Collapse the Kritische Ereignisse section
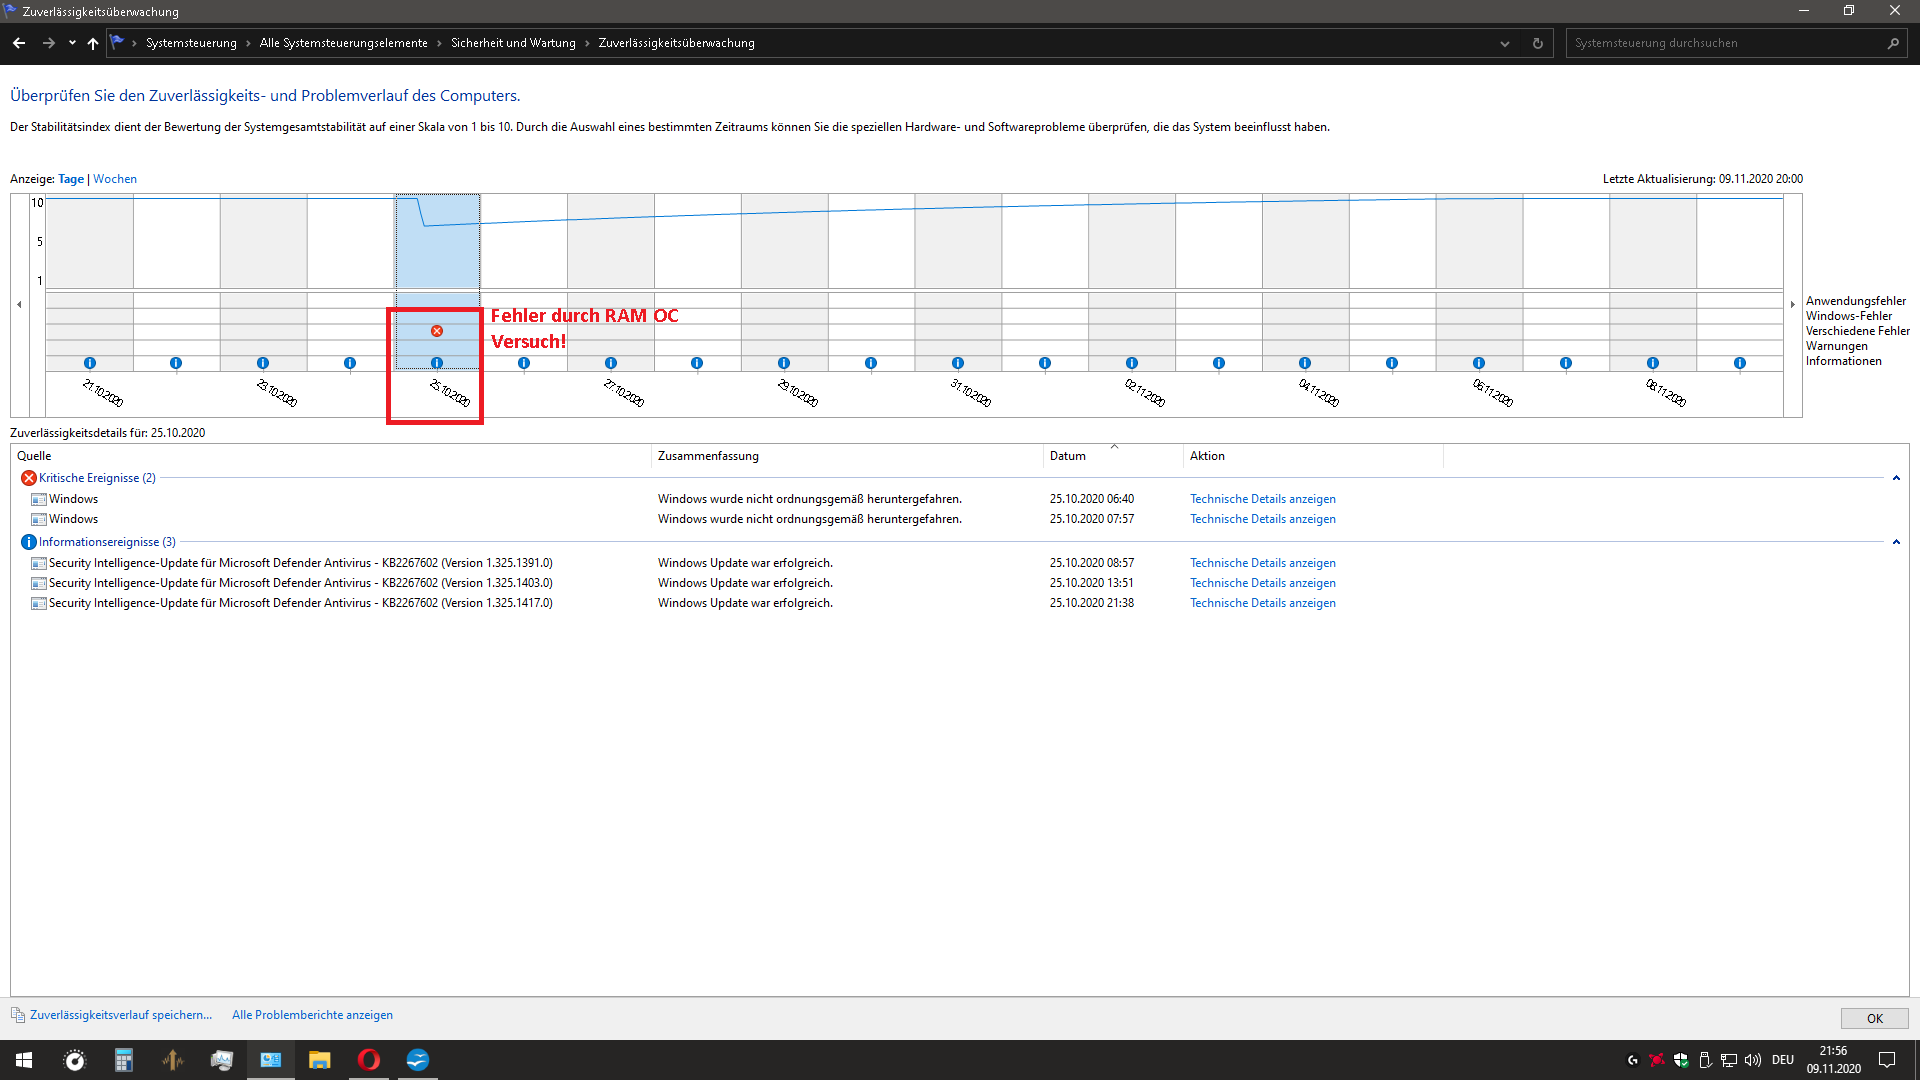The image size is (1920, 1080). pos(1896,478)
